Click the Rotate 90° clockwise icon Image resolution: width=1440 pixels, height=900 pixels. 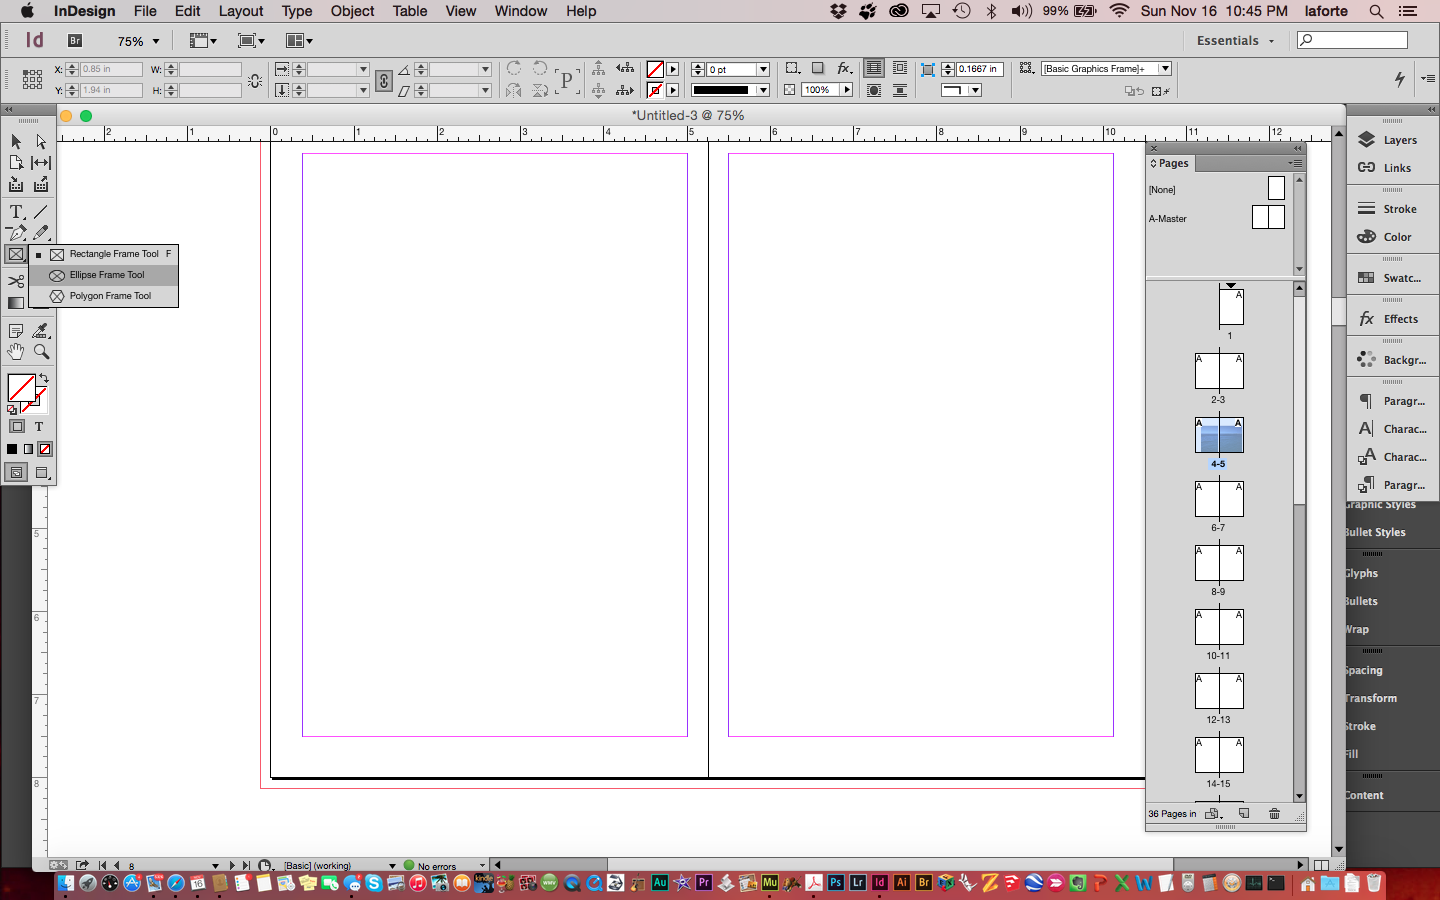[514, 69]
